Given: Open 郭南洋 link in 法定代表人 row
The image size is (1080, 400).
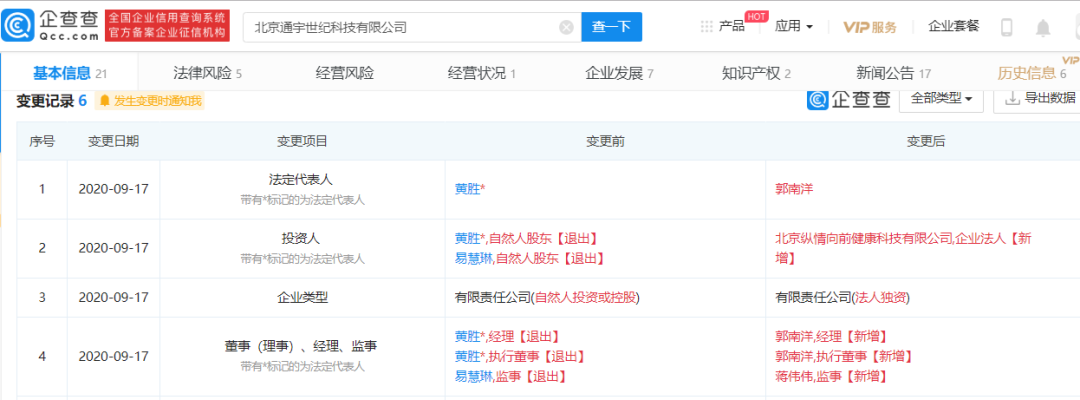Looking at the screenshot, I should [x=794, y=188].
